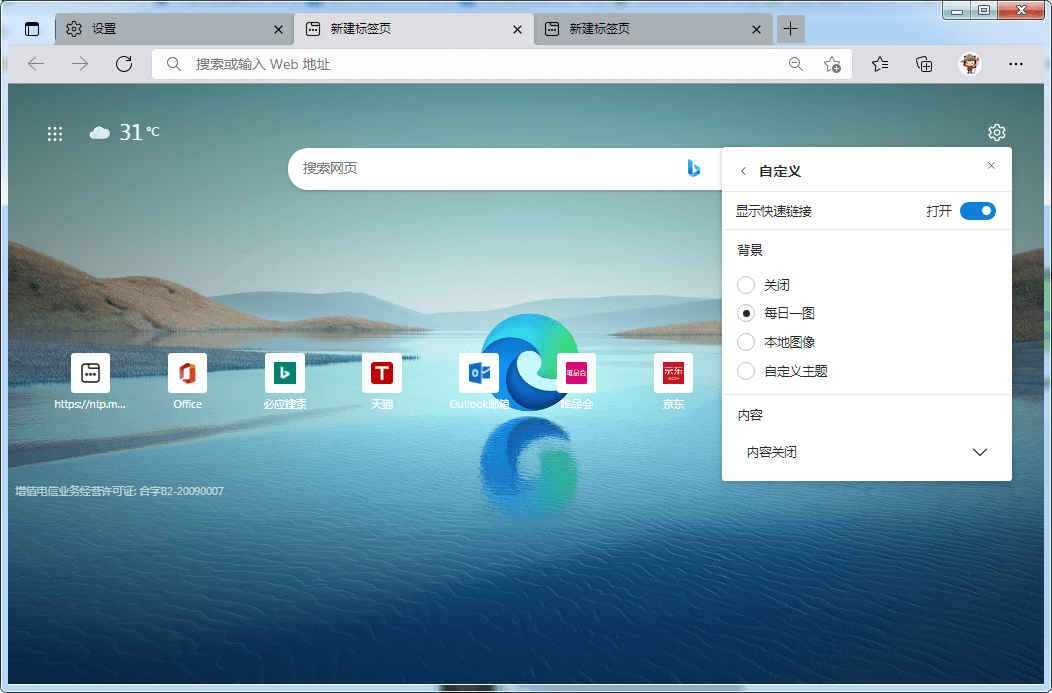This screenshot has height=693, width=1052.
Task: Close the middle 新建标签页 tab
Action: [x=517, y=30]
